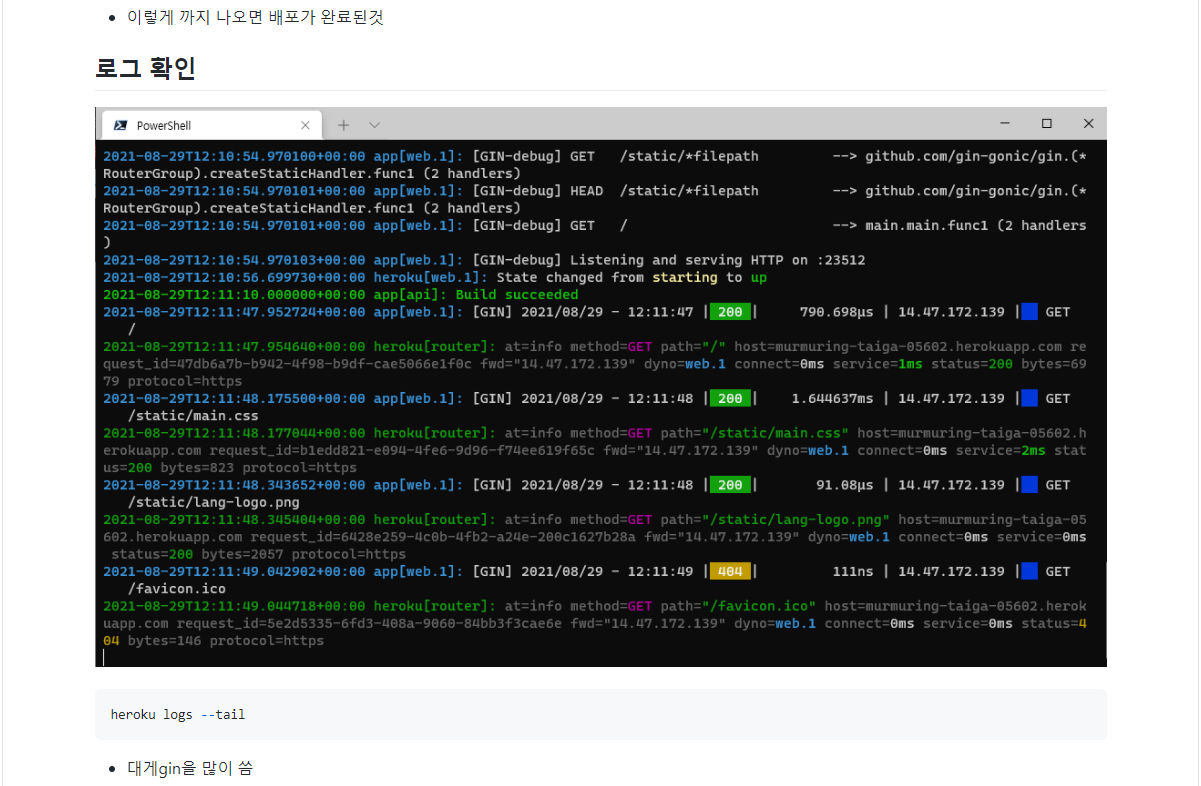Close the PowerShell tab

click(x=306, y=126)
